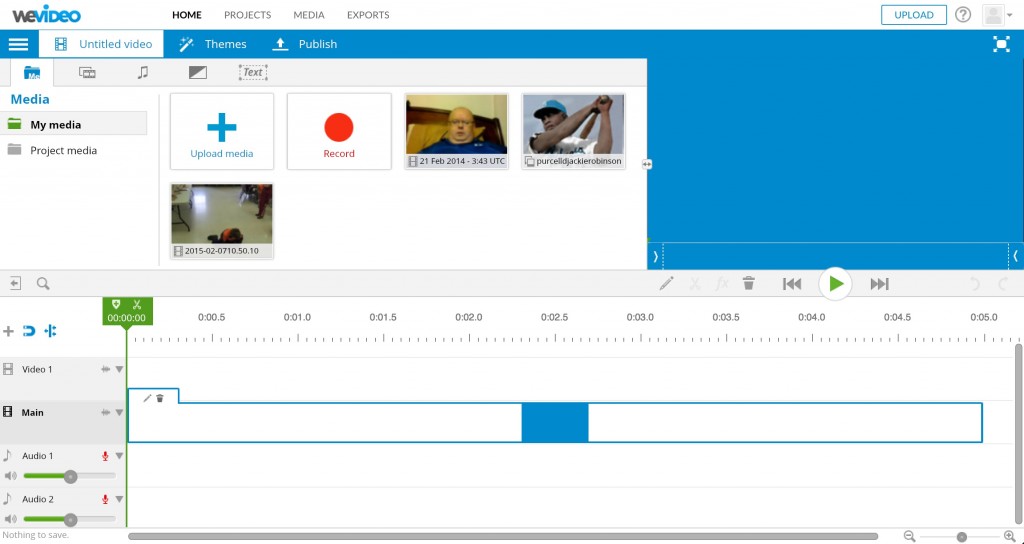Click the Untitled video title tab
Screen dimensions: 1024x544
(x=101, y=44)
